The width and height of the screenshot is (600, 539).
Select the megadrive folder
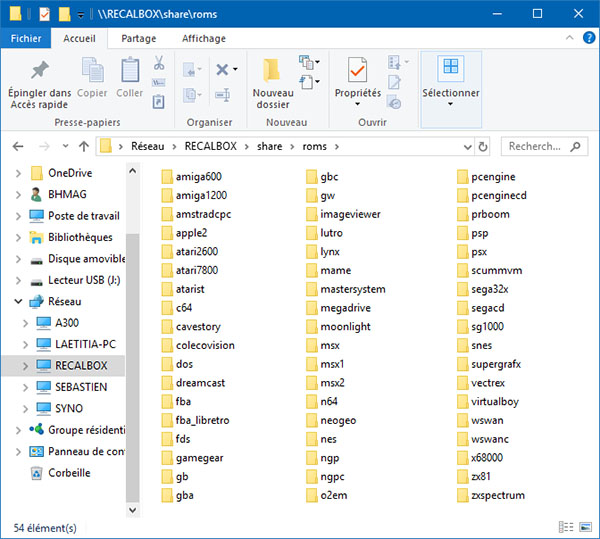click(339, 308)
